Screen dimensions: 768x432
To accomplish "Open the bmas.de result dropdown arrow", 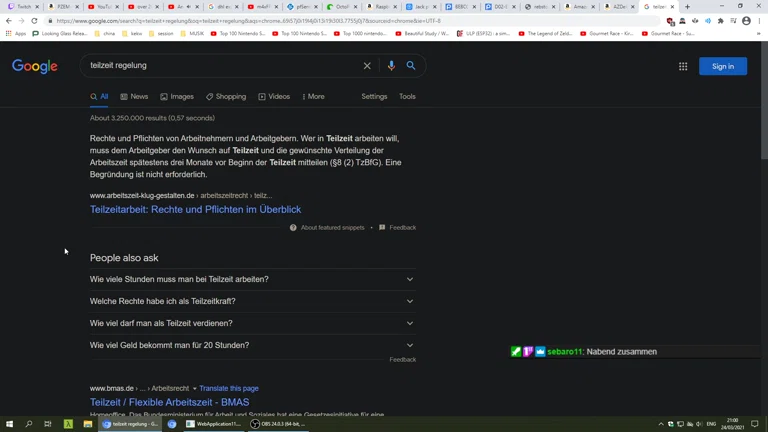I will [x=194, y=388].
